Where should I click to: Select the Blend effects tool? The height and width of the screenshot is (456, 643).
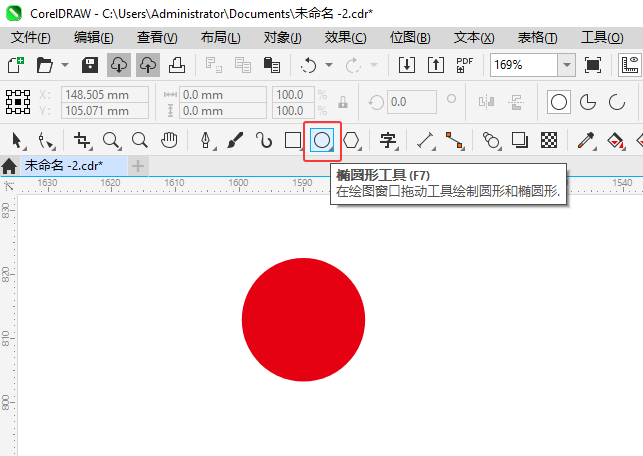tap(492, 141)
